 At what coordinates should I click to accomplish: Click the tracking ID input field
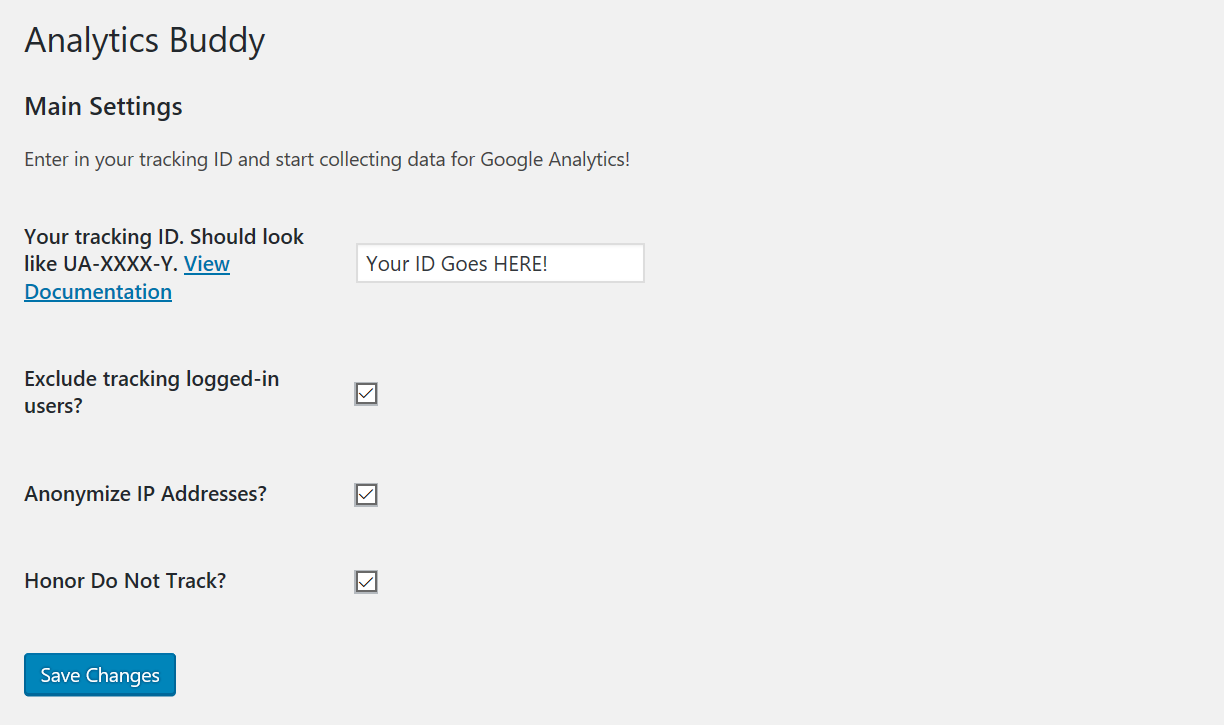click(500, 263)
